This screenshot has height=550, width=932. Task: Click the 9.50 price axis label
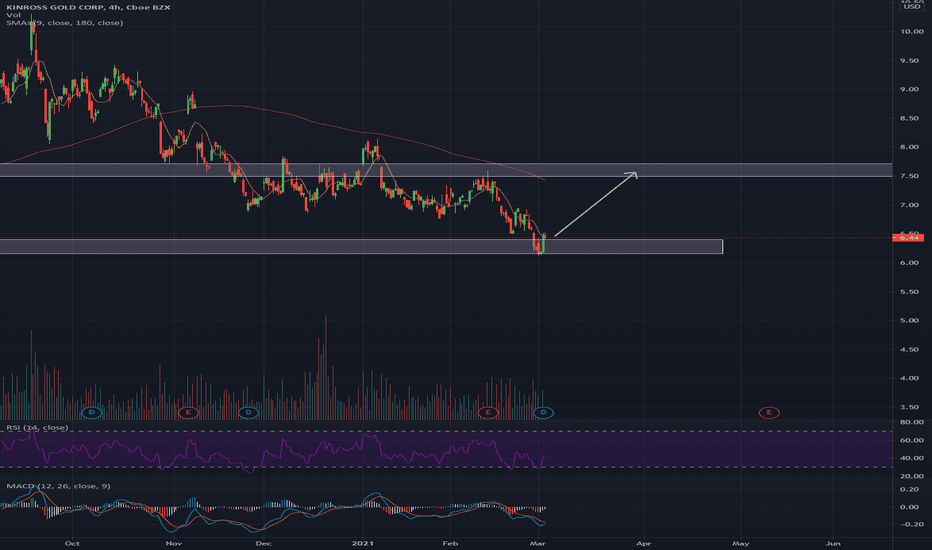911,60
